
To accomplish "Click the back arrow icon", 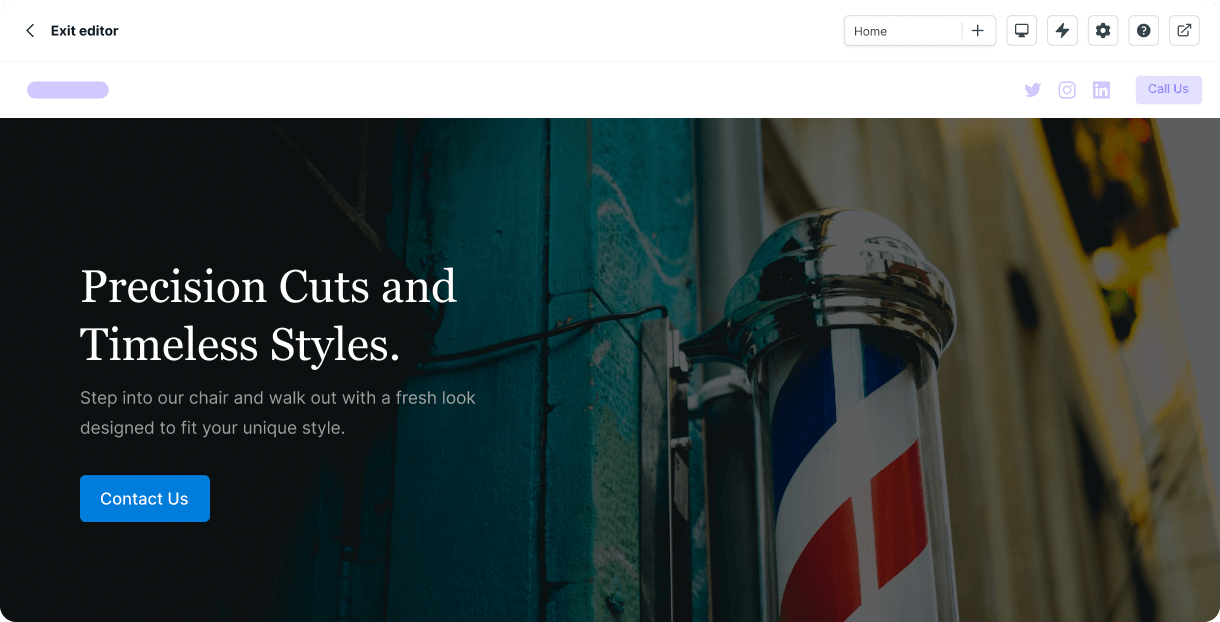I will (x=30, y=31).
